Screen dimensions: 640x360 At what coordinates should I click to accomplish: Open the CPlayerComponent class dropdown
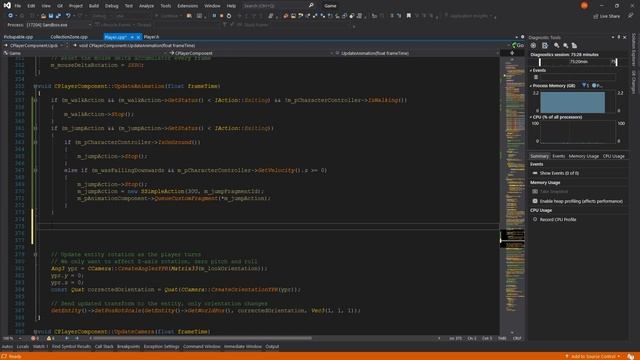[x=251, y=53]
